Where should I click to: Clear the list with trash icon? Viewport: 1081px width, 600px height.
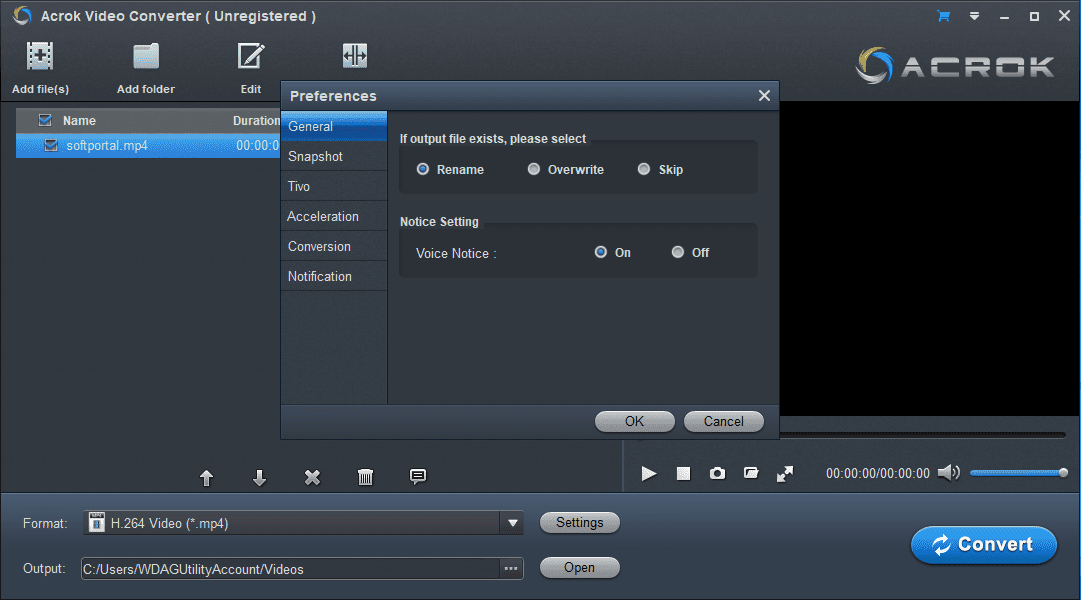365,477
